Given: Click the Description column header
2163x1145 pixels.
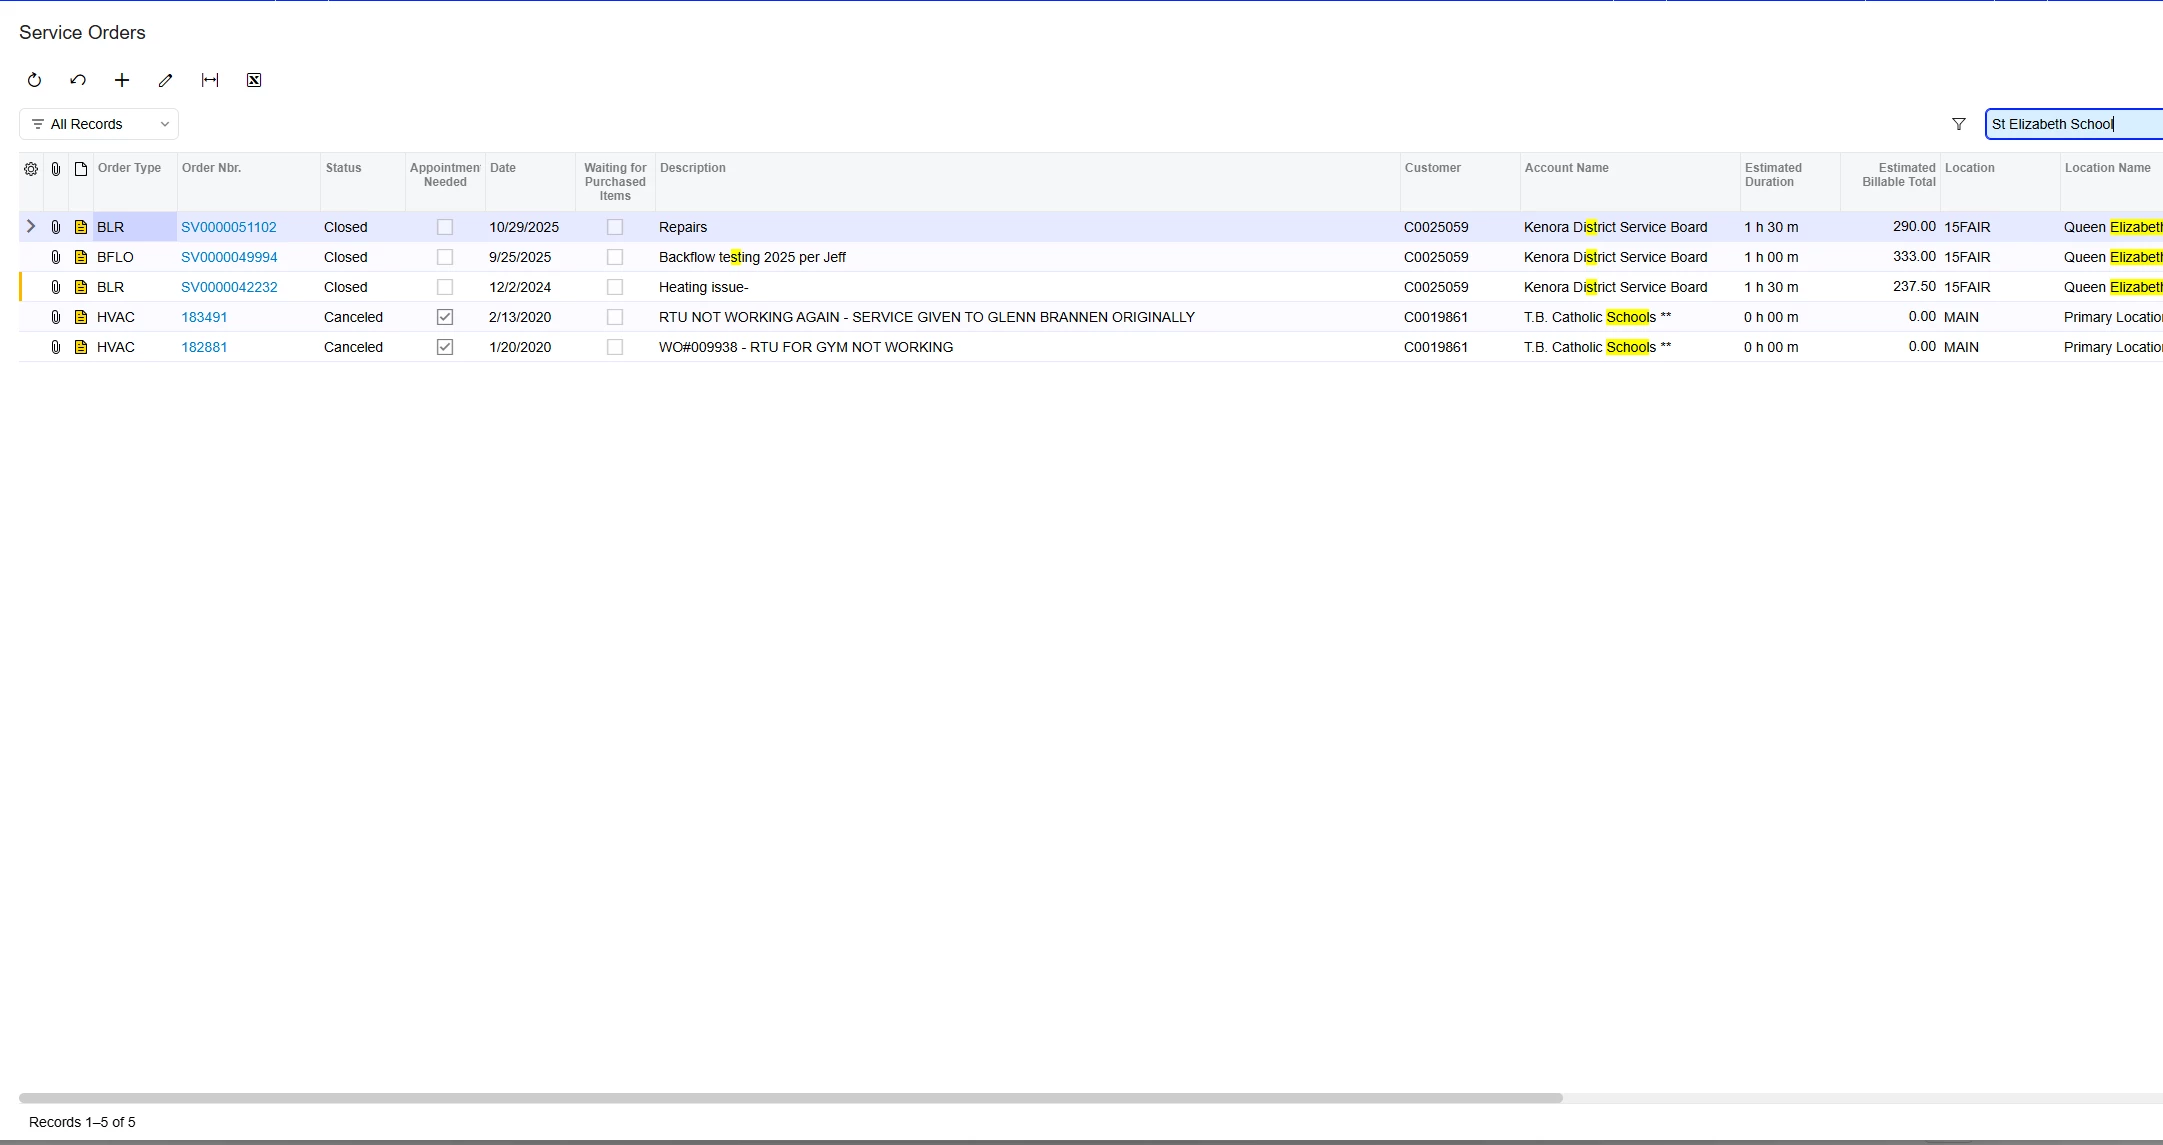Looking at the screenshot, I should 692,168.
